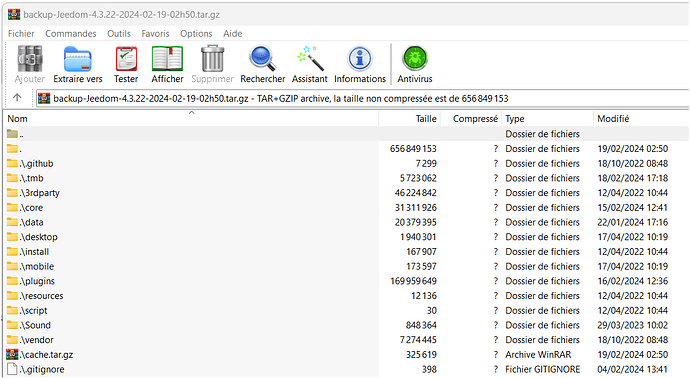Viewport: 690px width, 378px height.
Task: Click 'Fichier GITIGNORE' type cell
Action: click(x=543, y=369)
